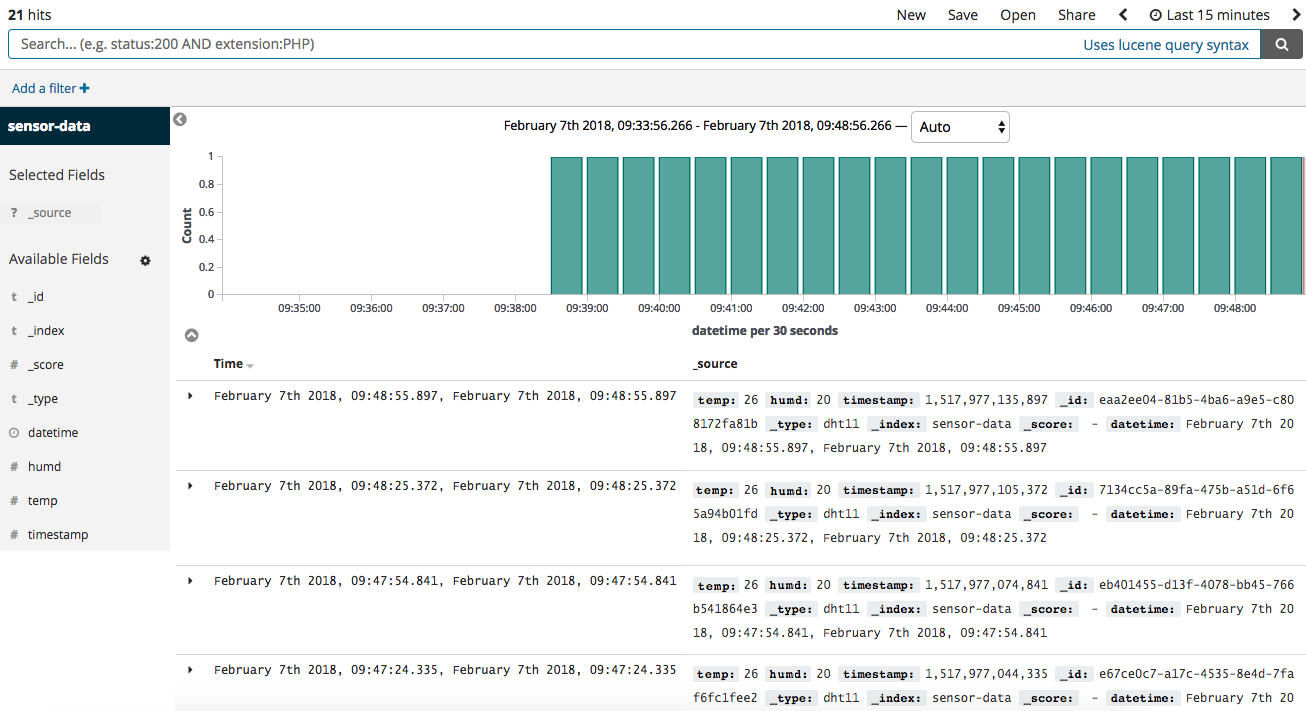Click the _index field letter icon
The image size is (1306, 711).
click(13, 331)
